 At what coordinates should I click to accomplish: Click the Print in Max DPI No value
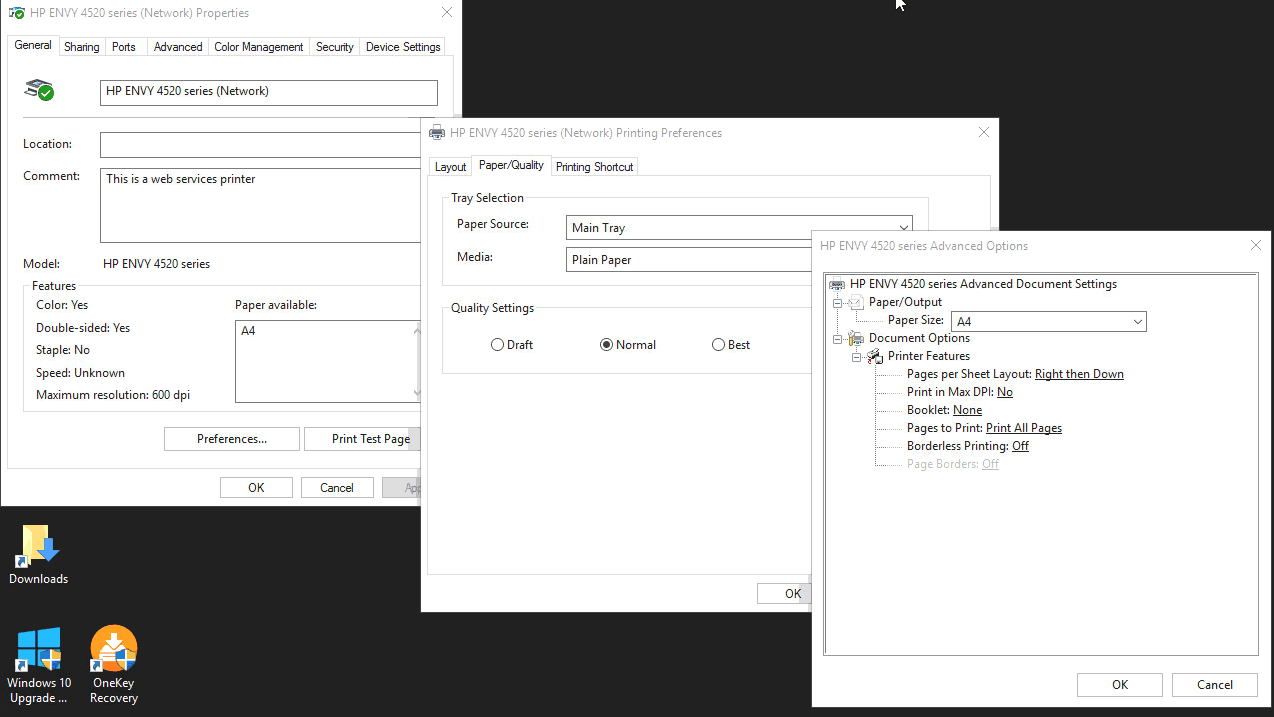coord(1005,392)
